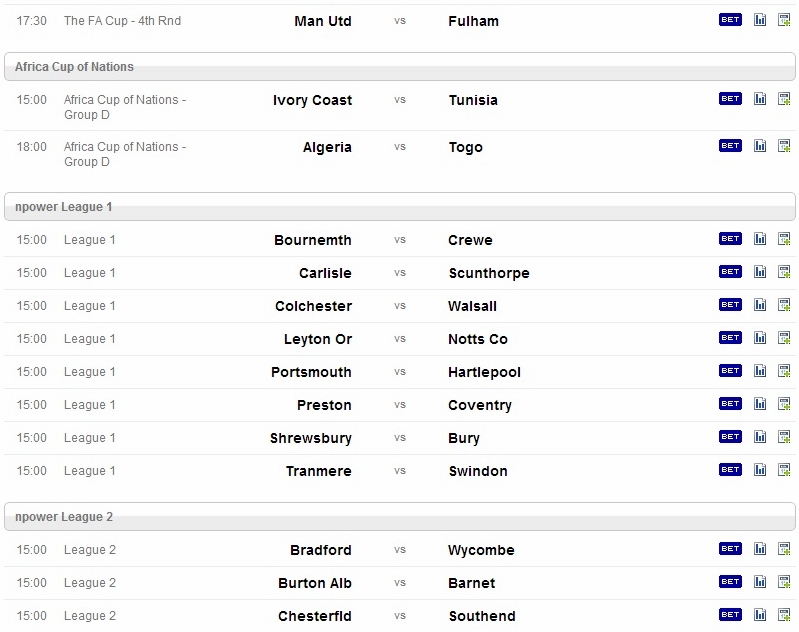799x632 pixels.
Task: Open stats icon for Bradford vs Wycombe
Action: click(760, 548)
